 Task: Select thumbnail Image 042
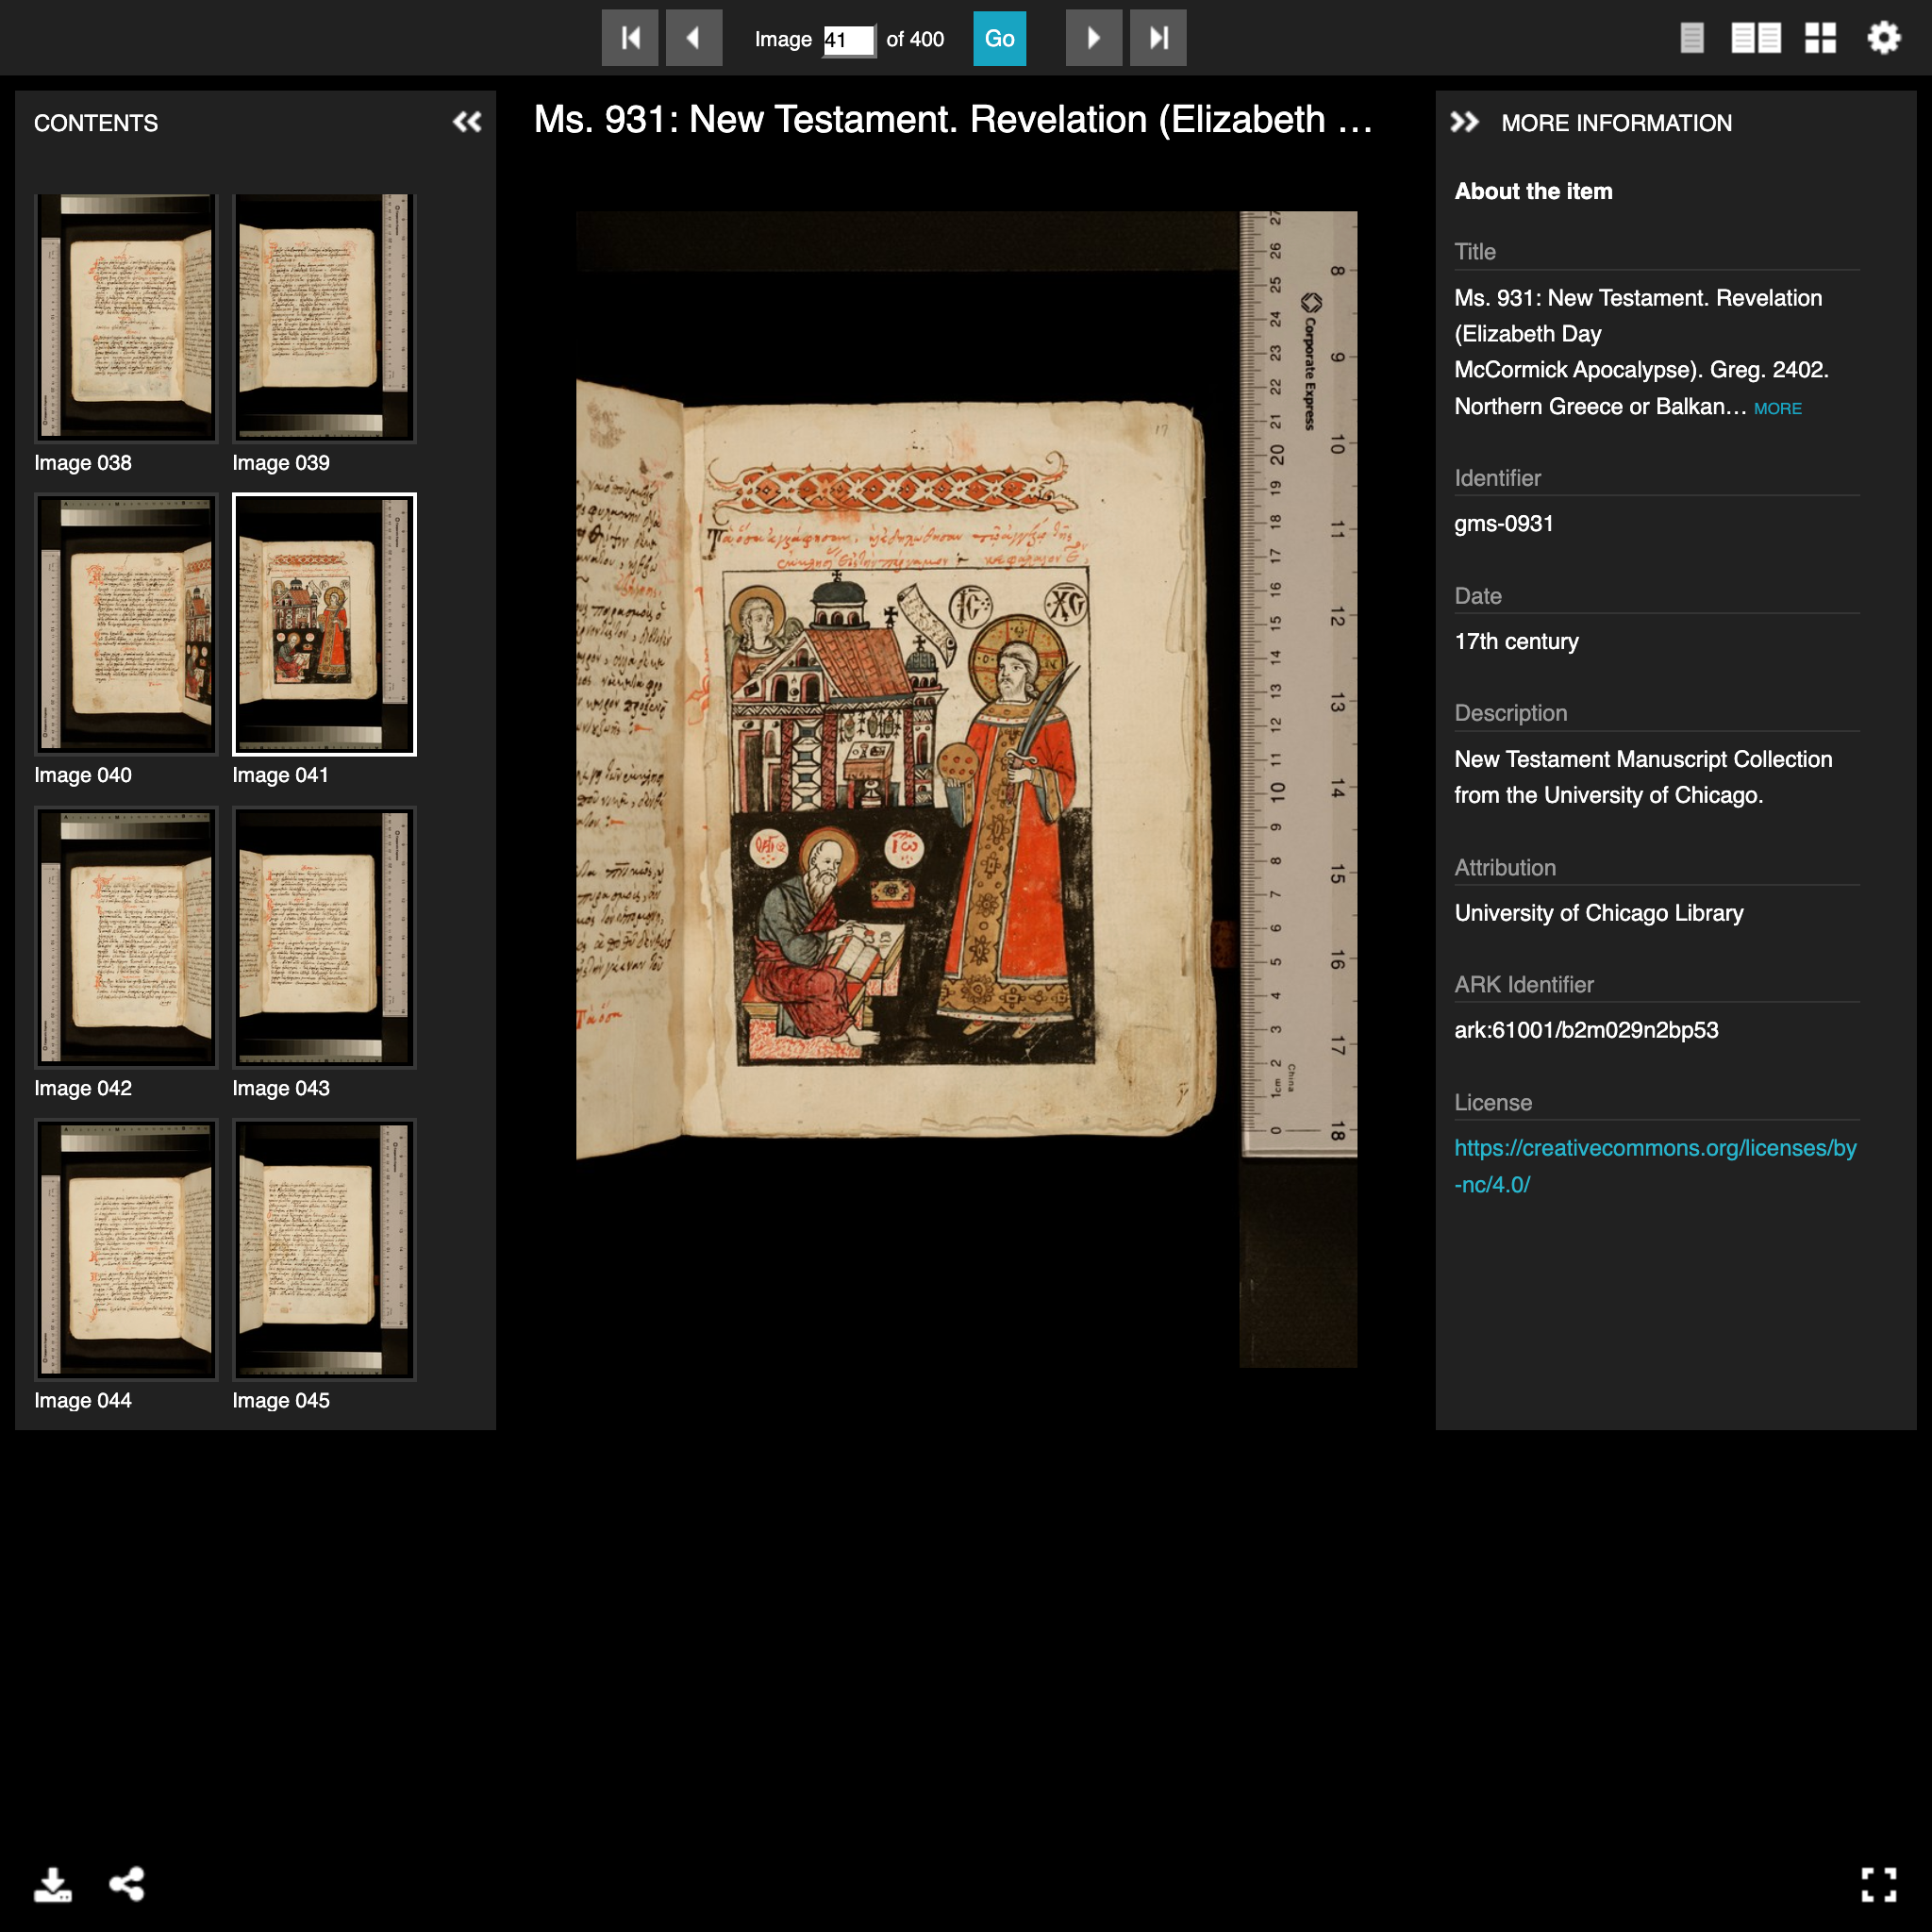[x=126, y=937]
